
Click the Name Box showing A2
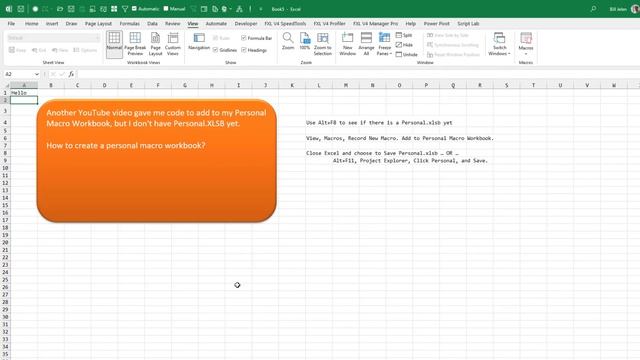pos(18,74)
